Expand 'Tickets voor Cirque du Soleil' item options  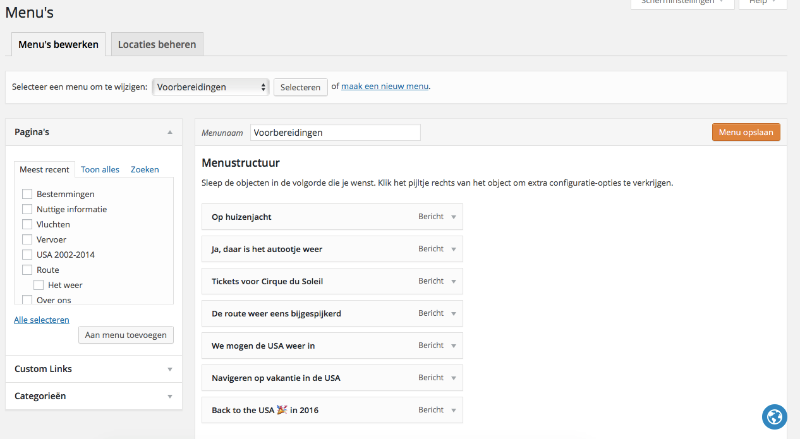pos(453,281)
